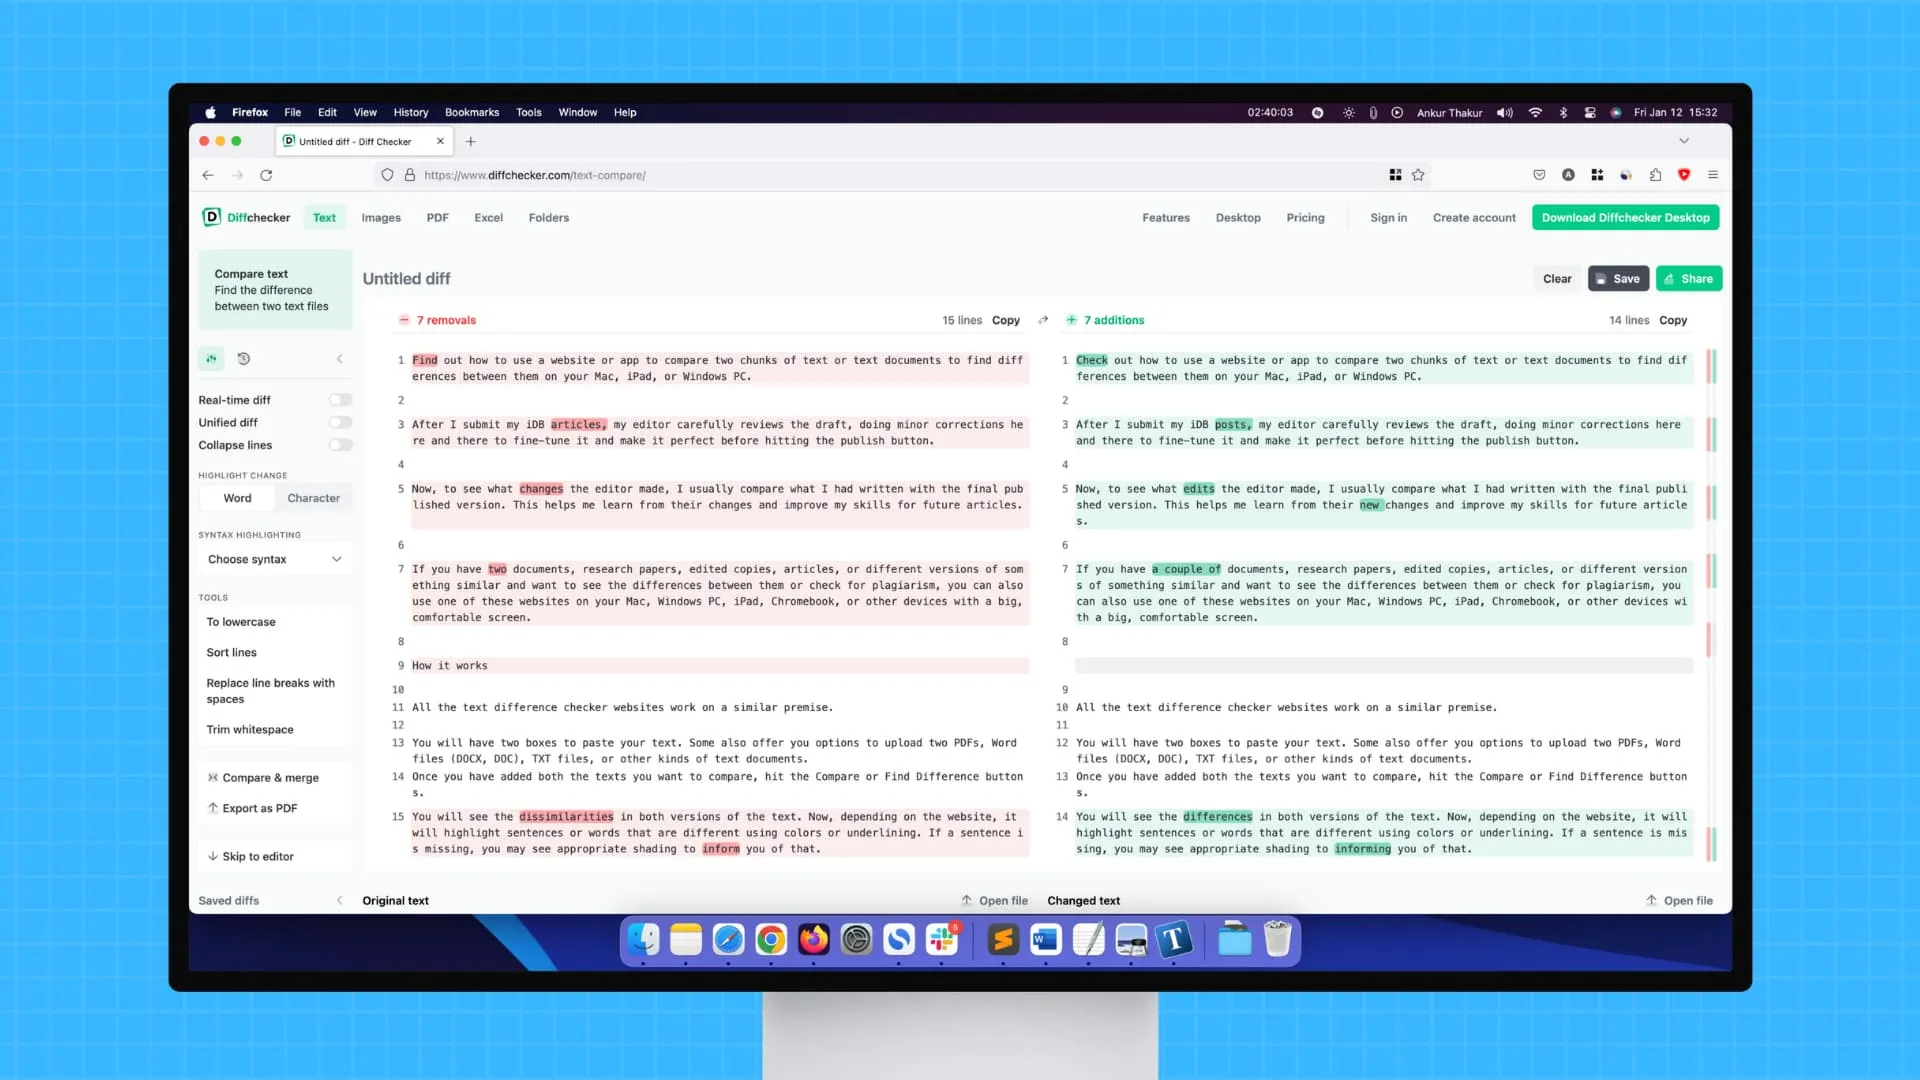Select Character highlight mode
Image resolution: width=1920 pixels, height=1080 pixels.
pos(313,497)
